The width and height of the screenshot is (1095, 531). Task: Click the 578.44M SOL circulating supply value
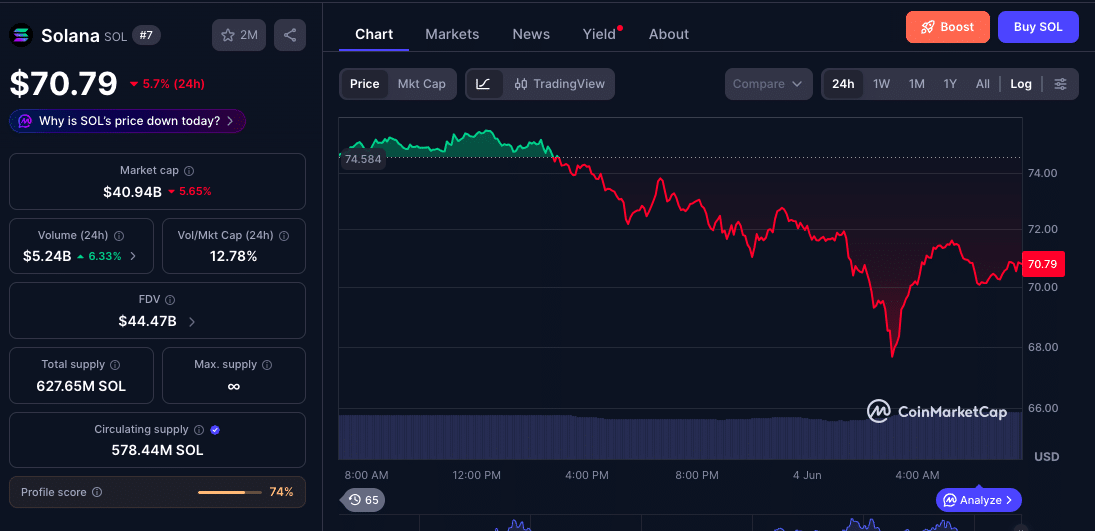157,451
